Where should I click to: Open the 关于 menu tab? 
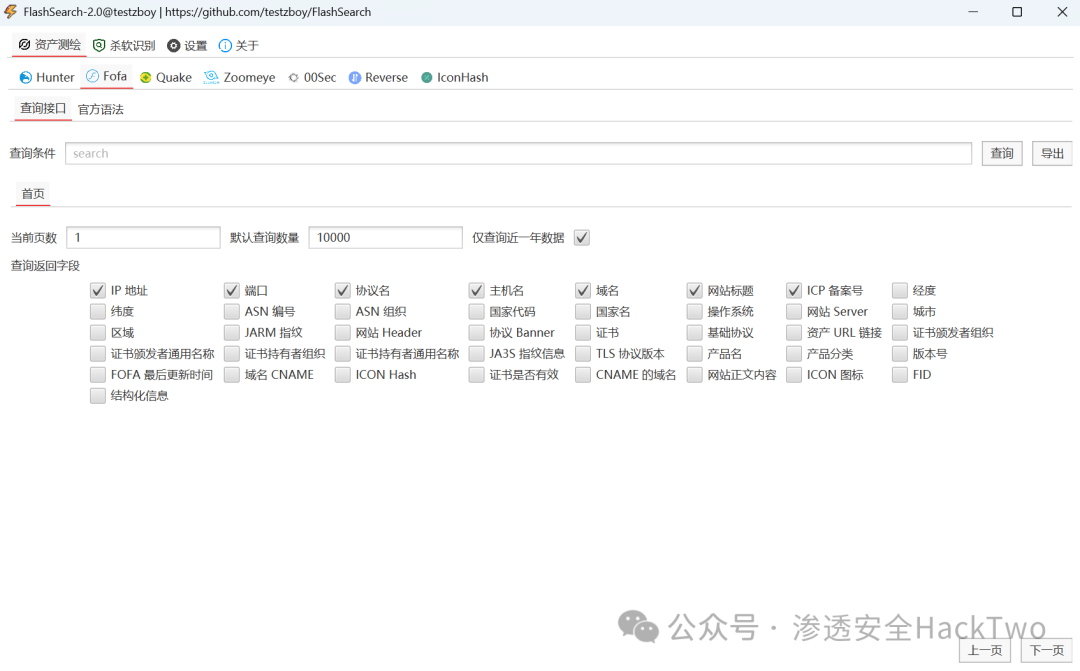point(238,45)
